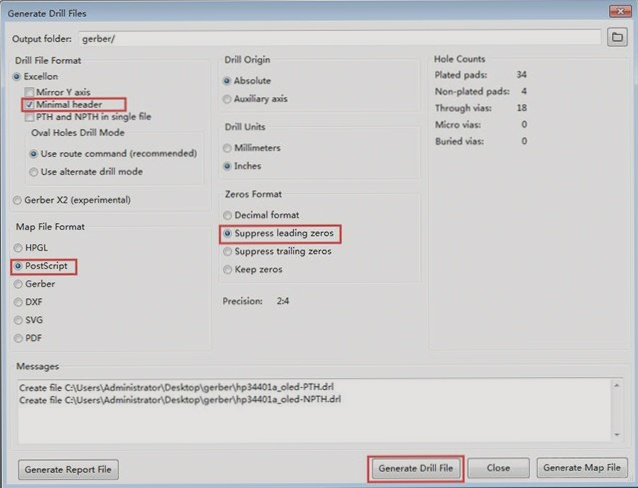
Task: Click the Plated pads count 34
Action: (521, 74)
